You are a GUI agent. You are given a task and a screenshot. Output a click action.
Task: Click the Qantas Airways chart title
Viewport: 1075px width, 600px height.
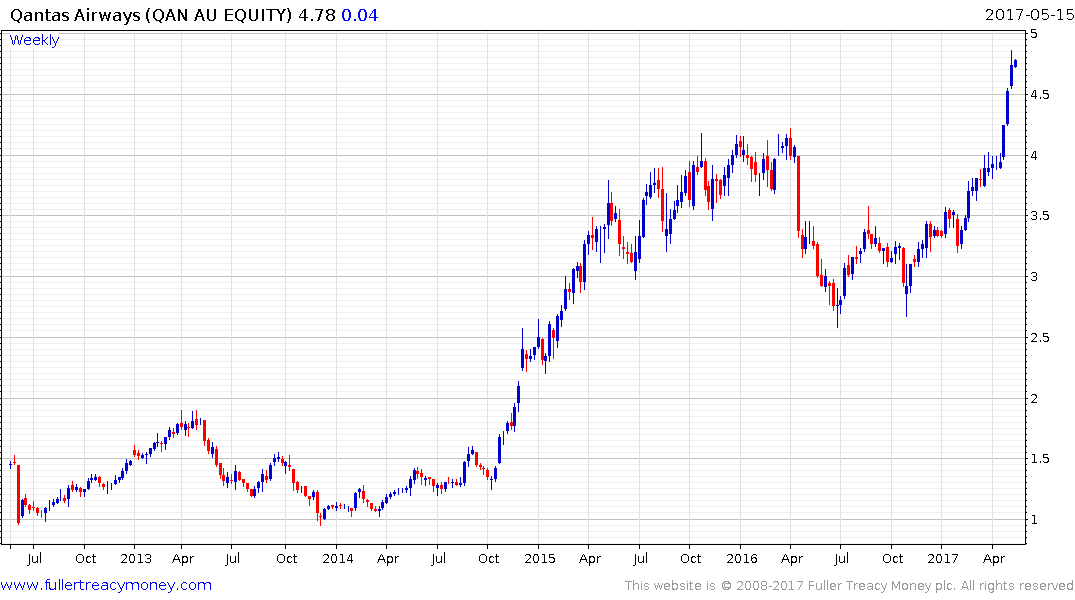point(151,15)
